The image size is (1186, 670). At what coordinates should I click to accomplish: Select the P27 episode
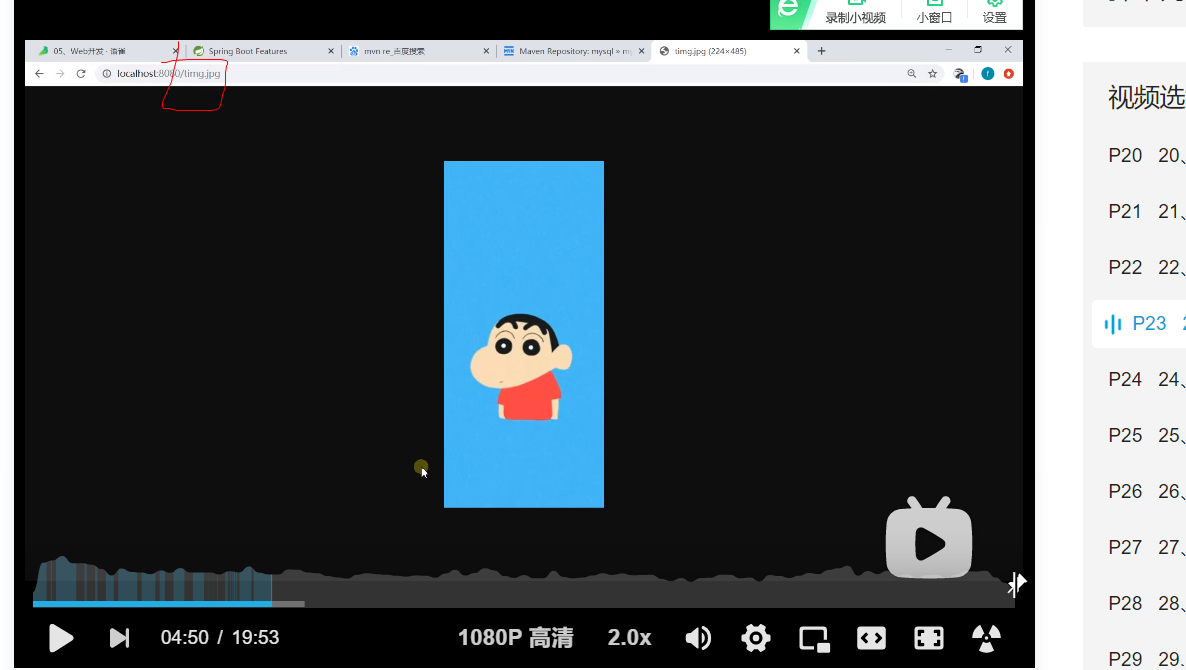pos(1146,547)
